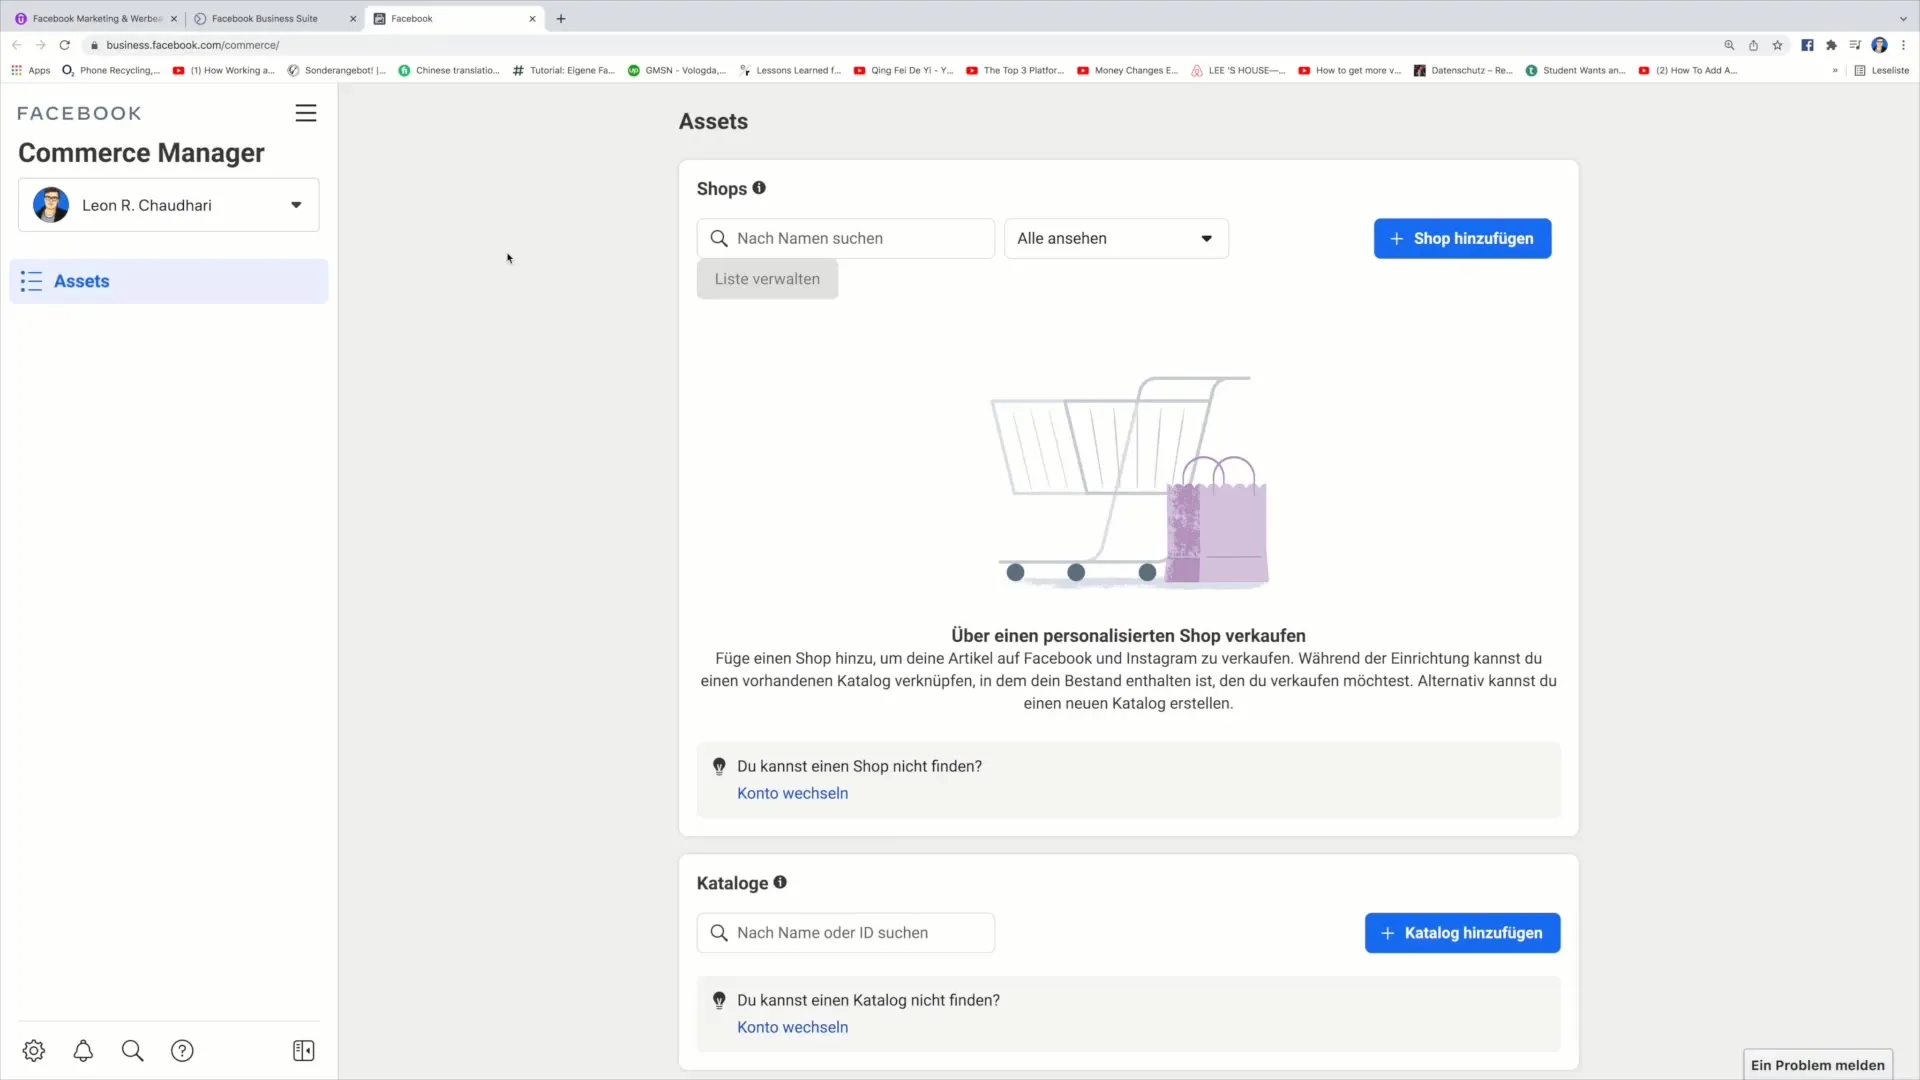Expand the Leon R. Chaudhari account dropdown
Screen dimensions: 1920x1080
coord(296,205)
